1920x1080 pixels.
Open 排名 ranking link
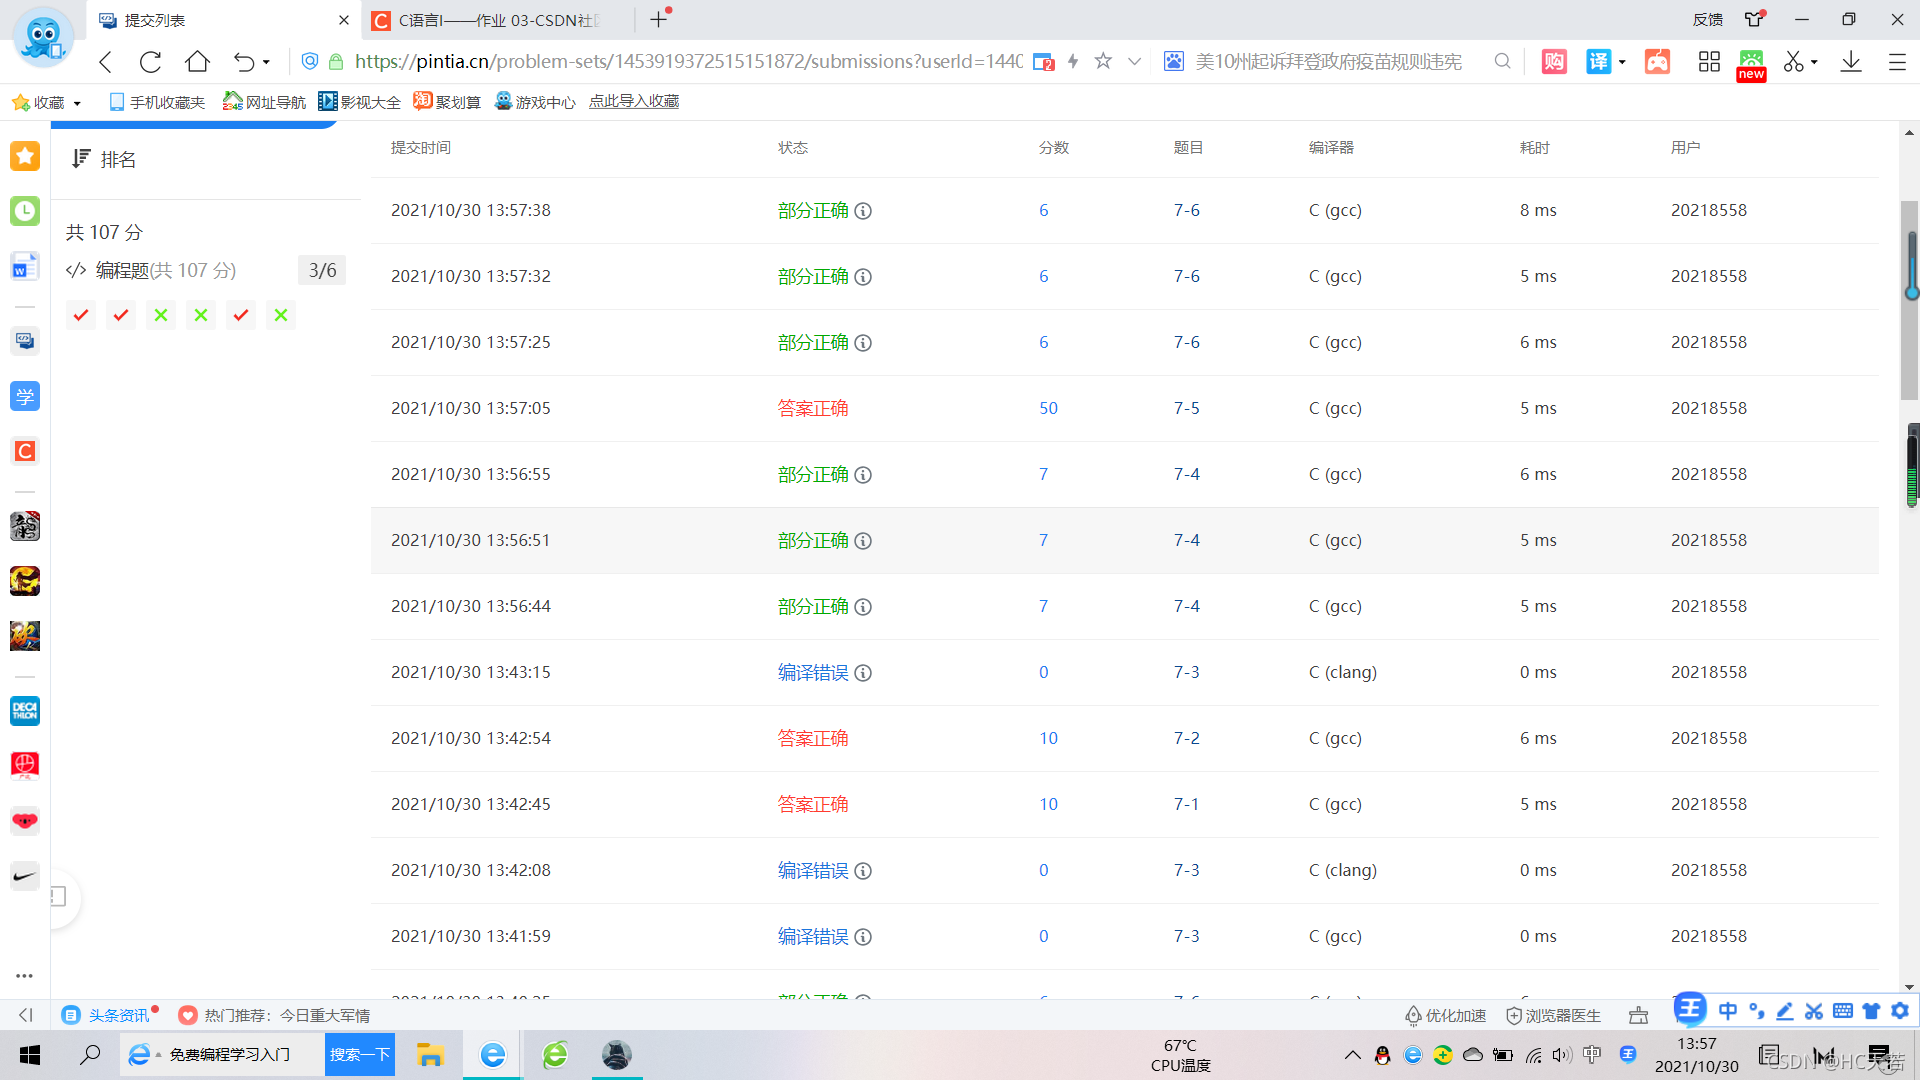(104, 159)
